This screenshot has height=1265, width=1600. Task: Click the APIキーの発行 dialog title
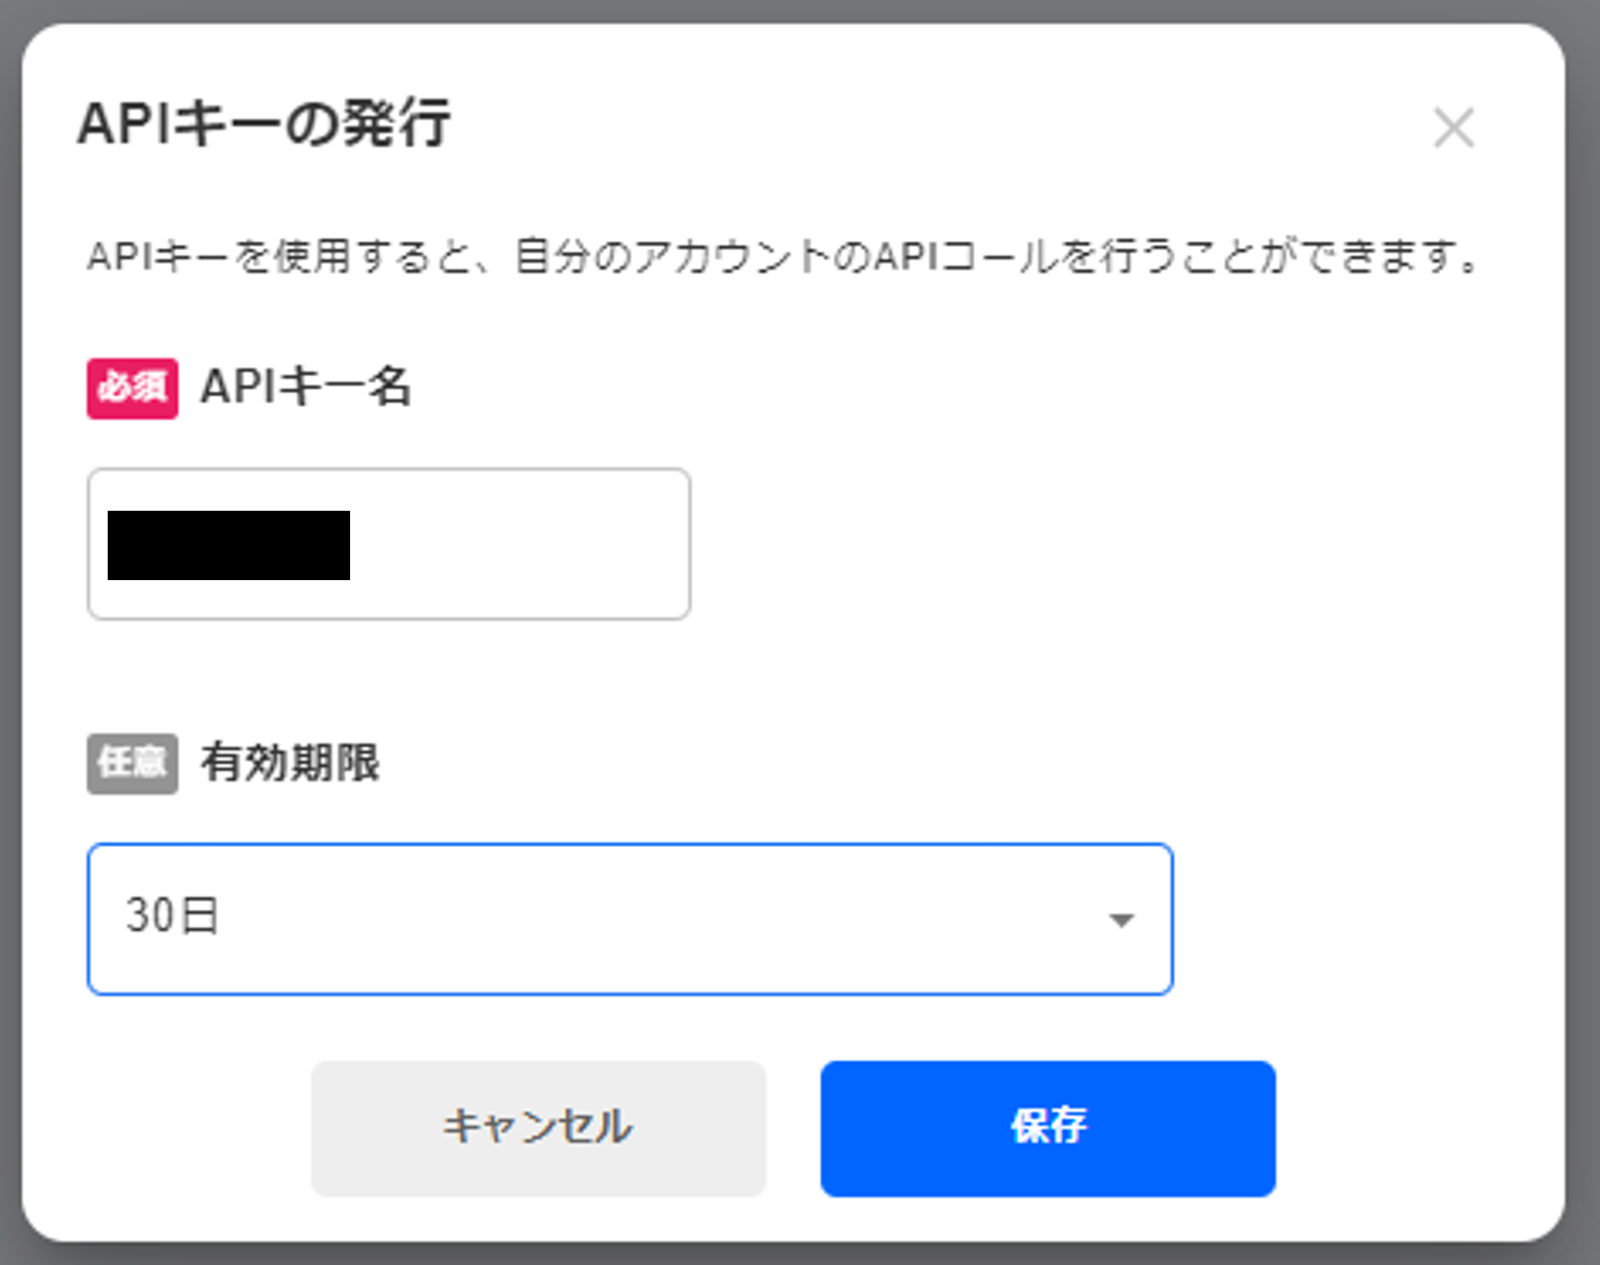(264, 124)
